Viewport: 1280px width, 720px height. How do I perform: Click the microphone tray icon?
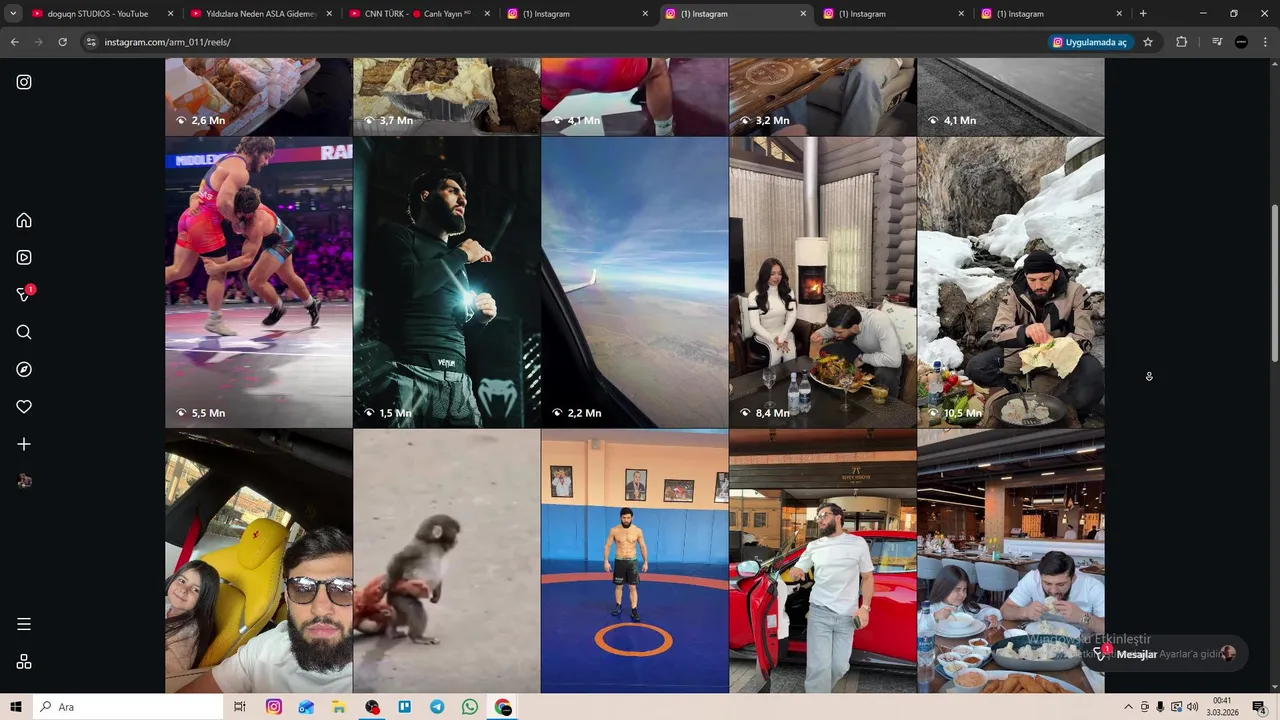1161,707
